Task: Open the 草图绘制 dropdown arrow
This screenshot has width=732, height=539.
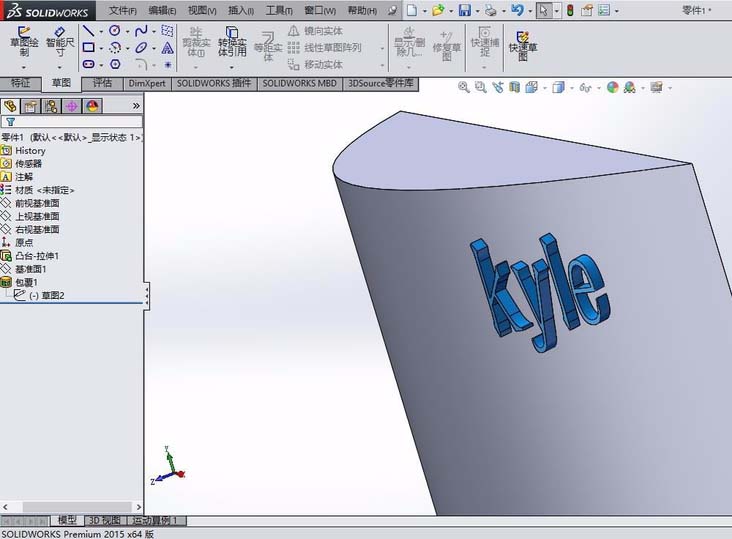Action: (24, 68)
